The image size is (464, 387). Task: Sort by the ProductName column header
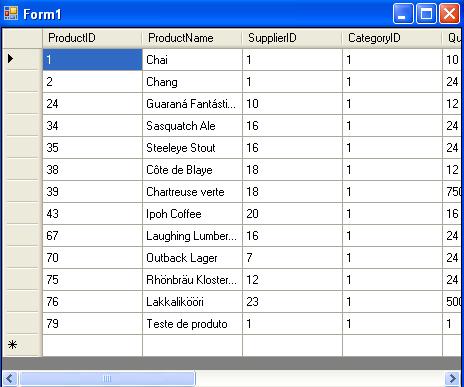(192, 38)
